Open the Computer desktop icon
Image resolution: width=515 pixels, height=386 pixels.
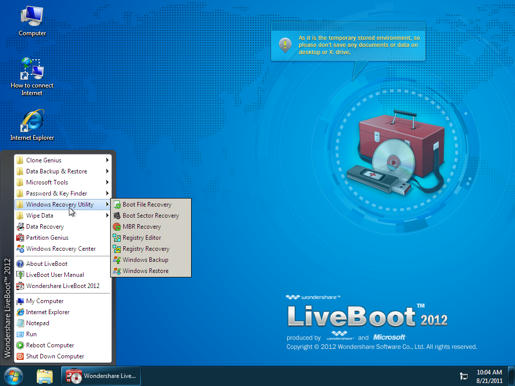tap(32, 21)
